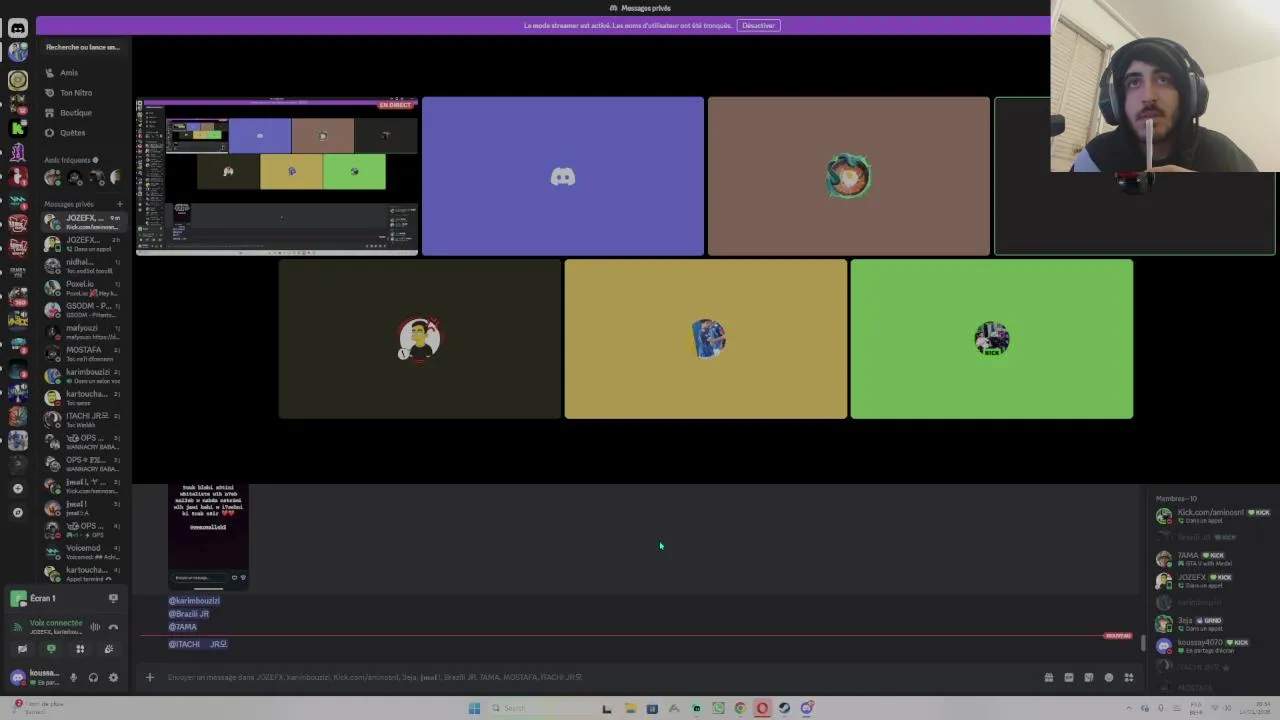Viewport: 1280px width, 720px height.
Task: Click koussay user avatar panel
Action: tap(36, 677)
